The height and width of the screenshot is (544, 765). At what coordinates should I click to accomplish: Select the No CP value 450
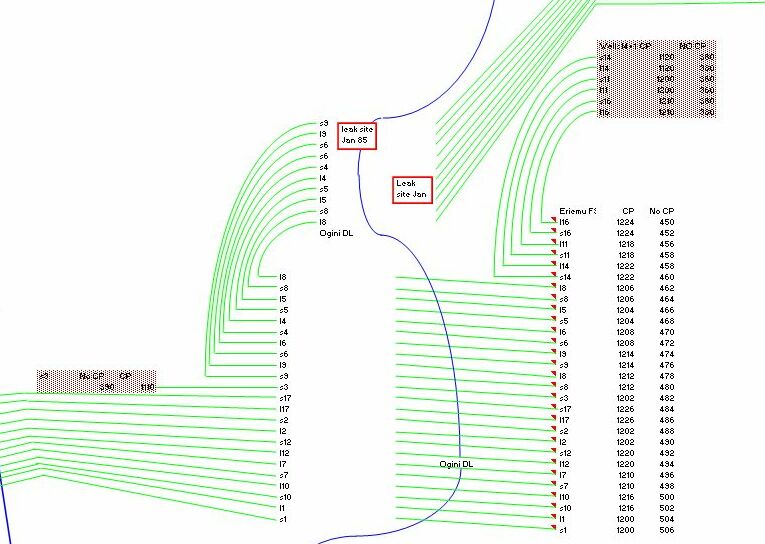[666, 222]
